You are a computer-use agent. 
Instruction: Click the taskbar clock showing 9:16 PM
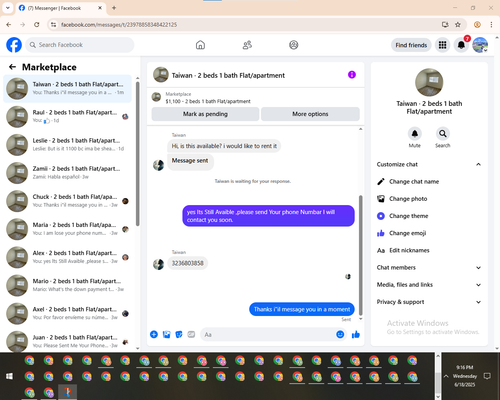(465, 376)
